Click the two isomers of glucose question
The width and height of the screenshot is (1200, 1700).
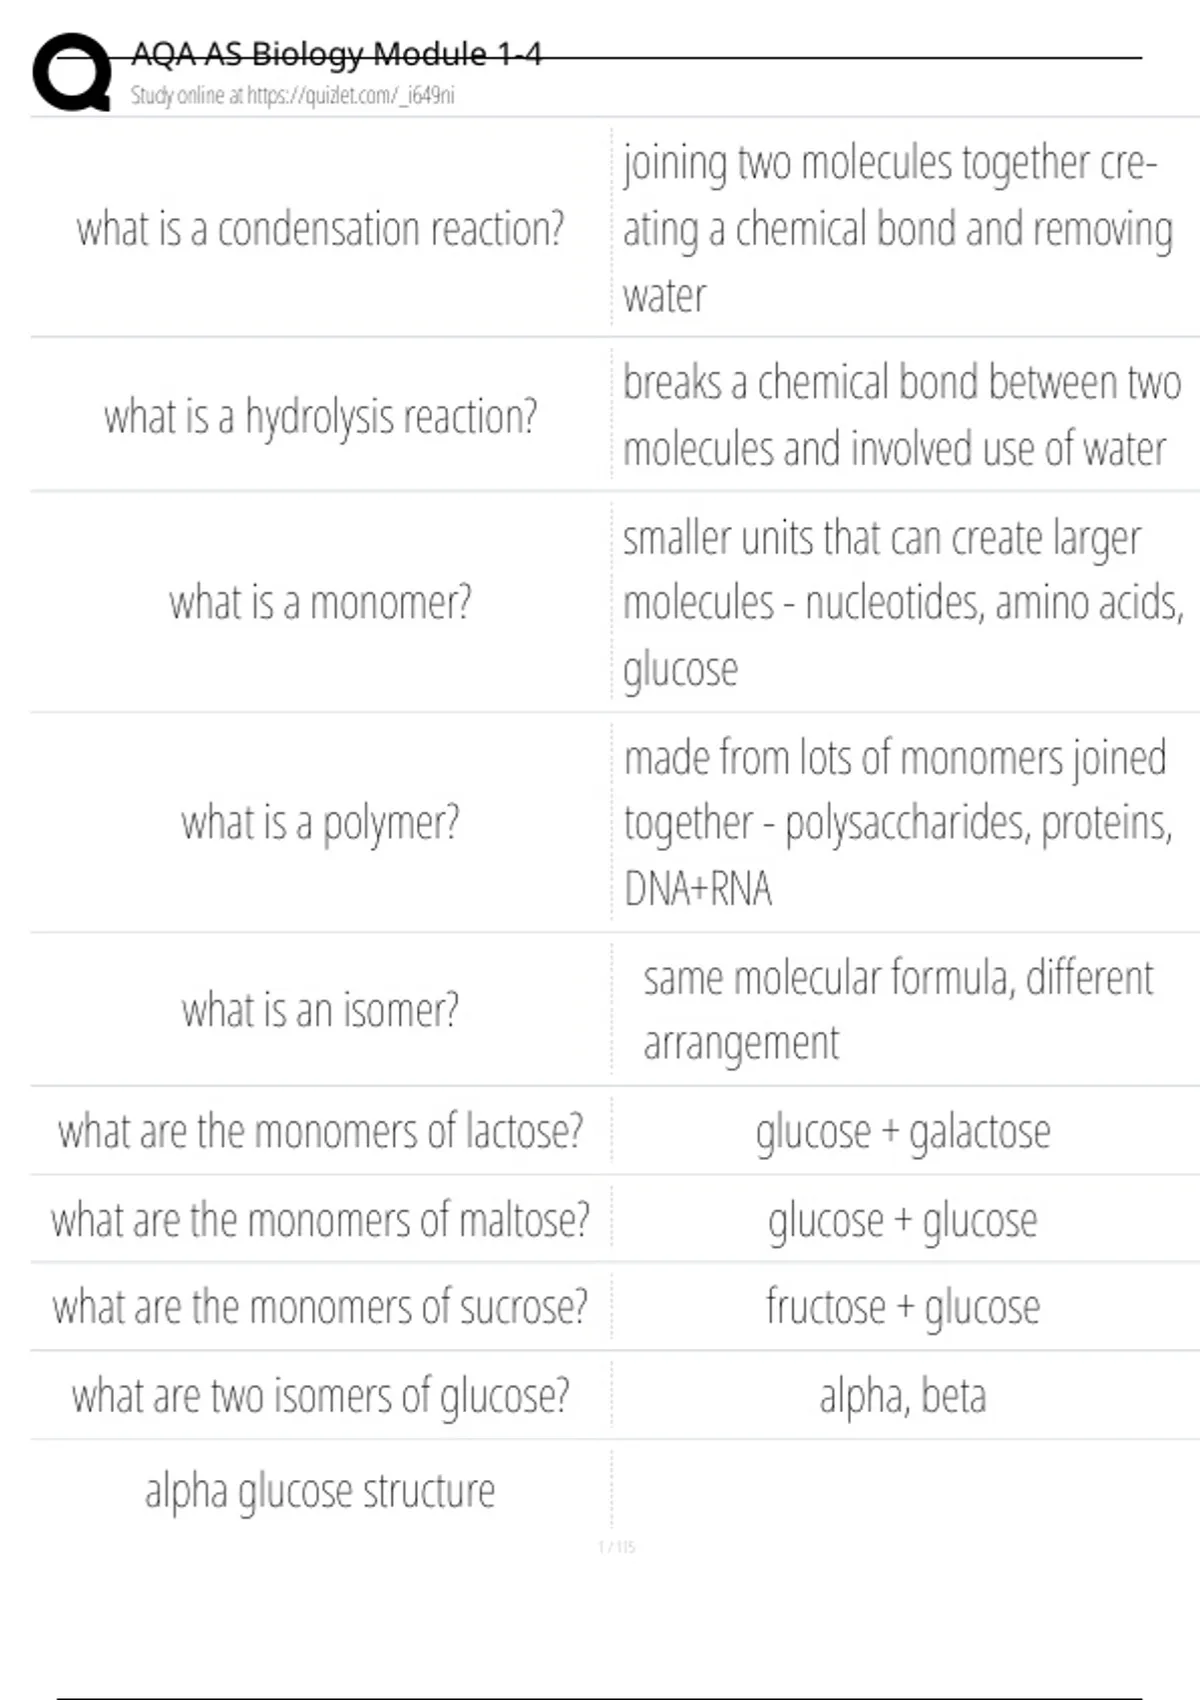click(x=320, y=1396)
